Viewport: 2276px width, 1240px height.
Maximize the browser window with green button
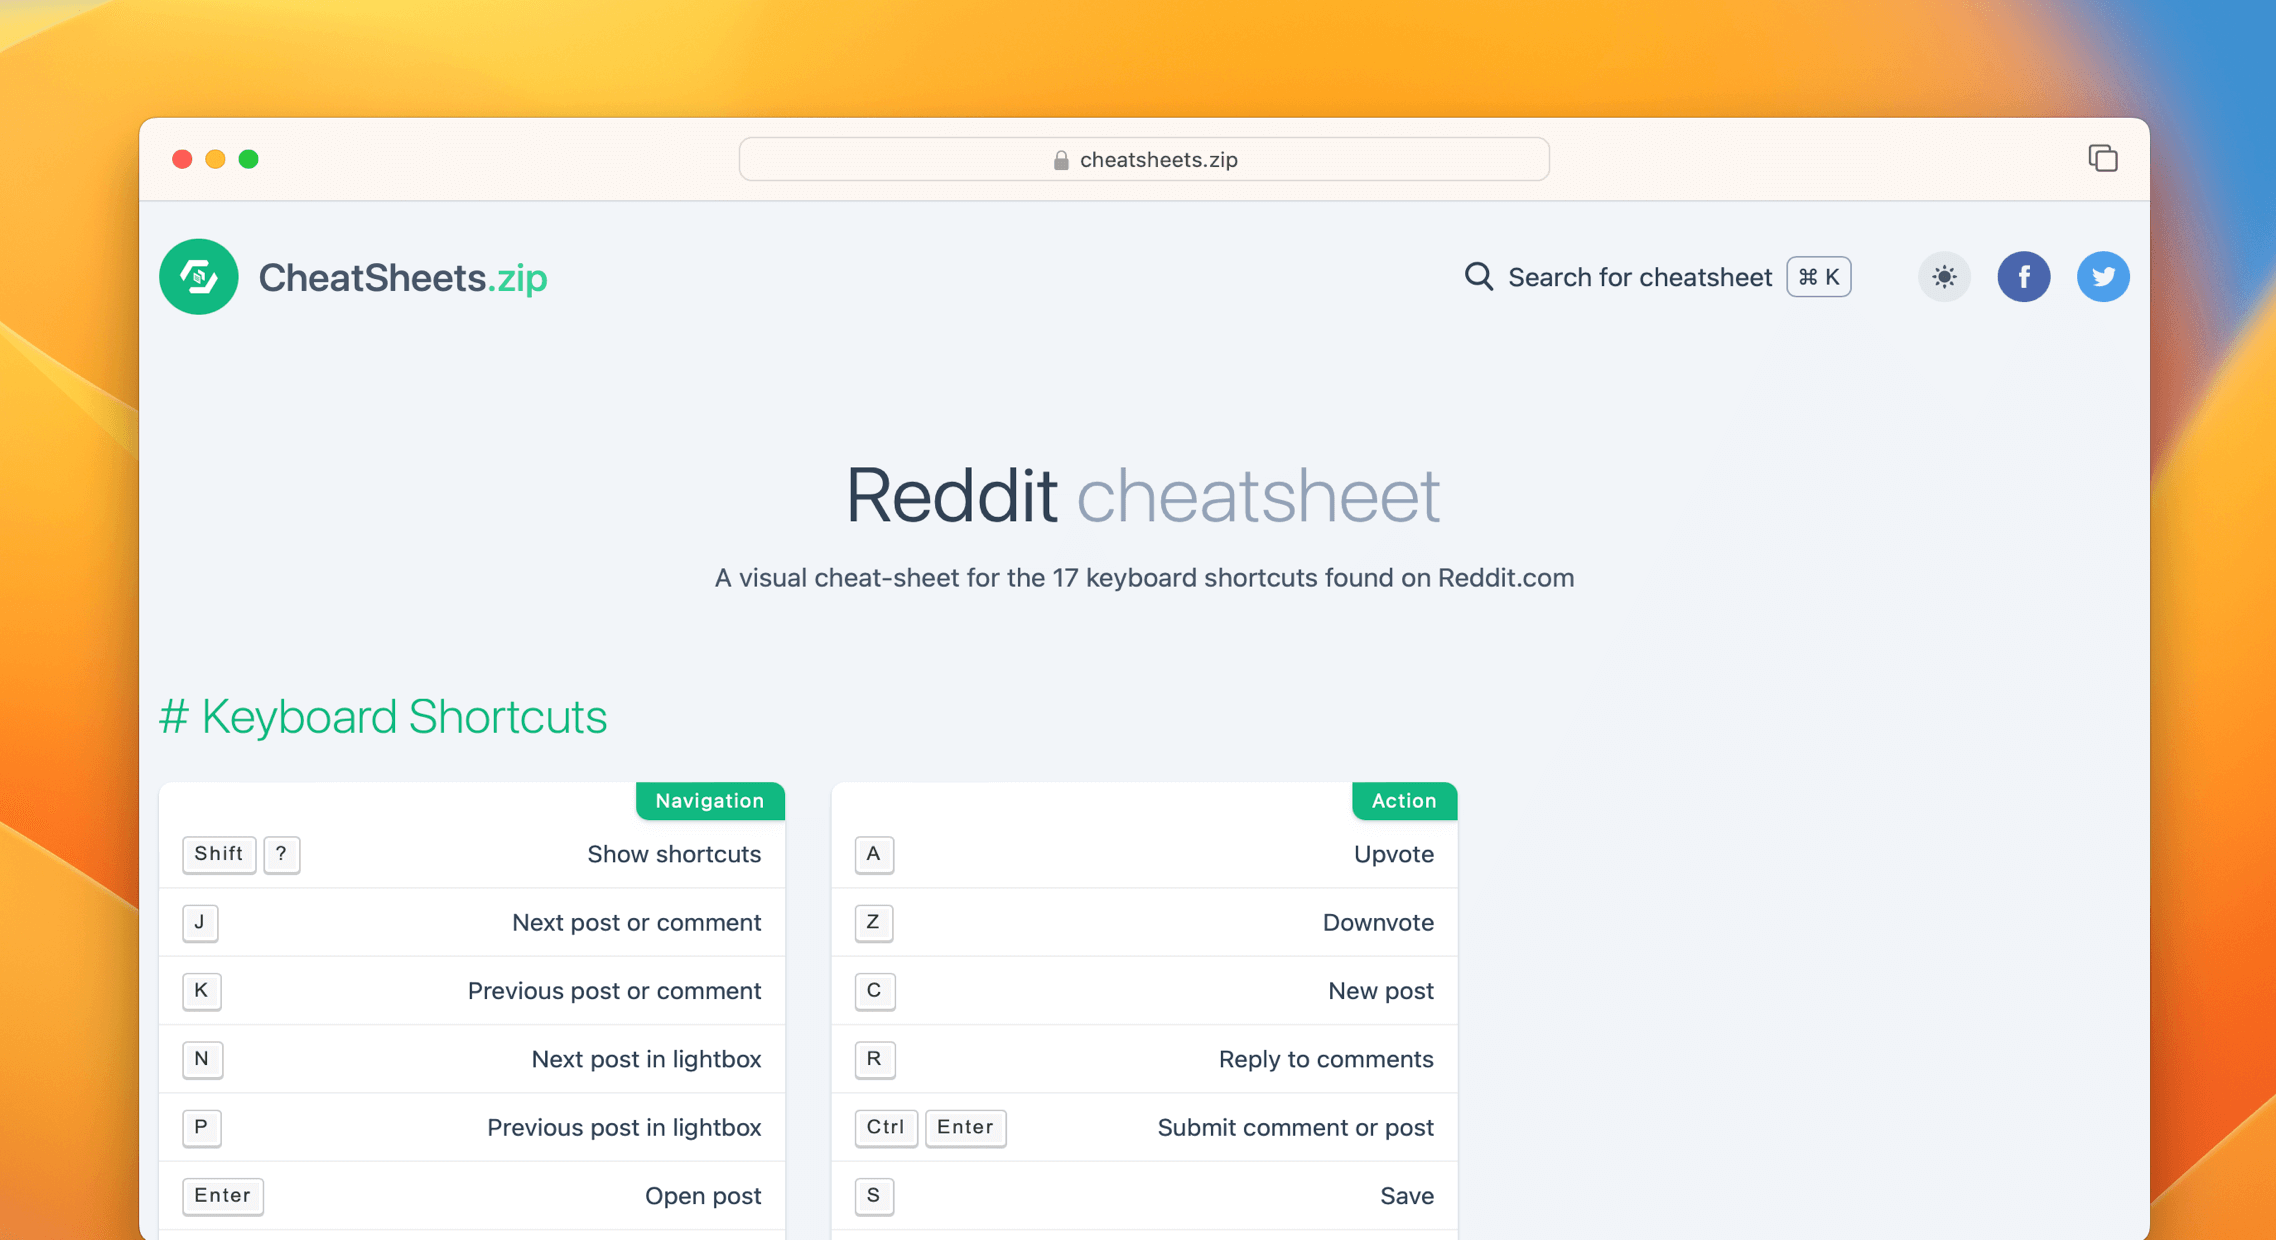[249, 159]
